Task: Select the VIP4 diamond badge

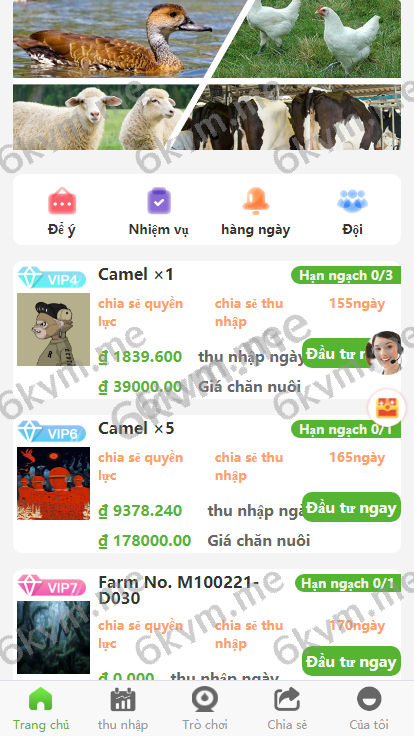Action: pyautogui.click(x=52, y=278)
